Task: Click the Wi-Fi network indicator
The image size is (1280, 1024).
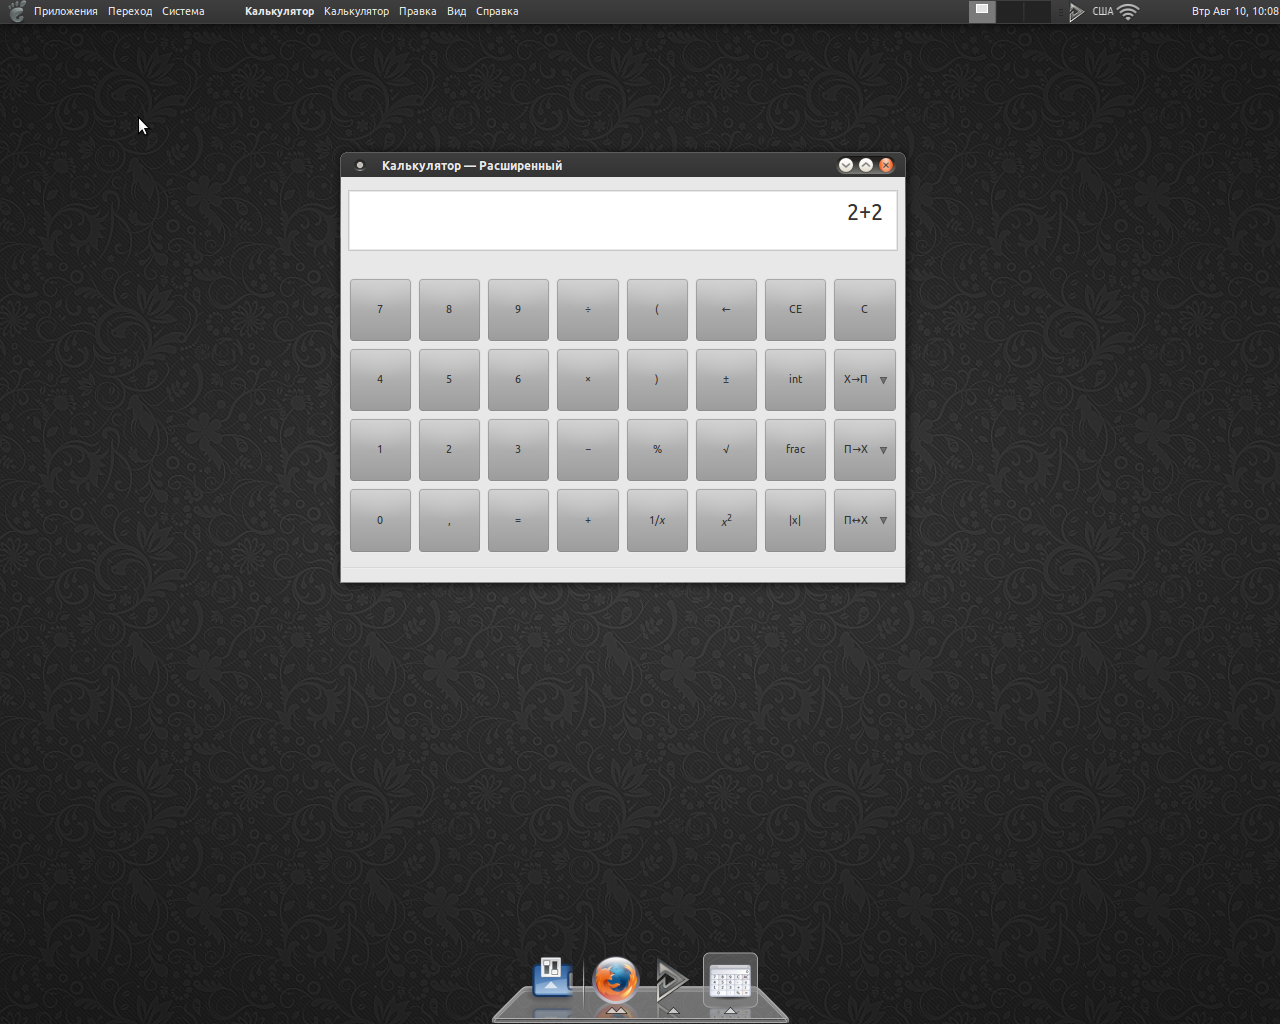Action: coord(1128,12)
